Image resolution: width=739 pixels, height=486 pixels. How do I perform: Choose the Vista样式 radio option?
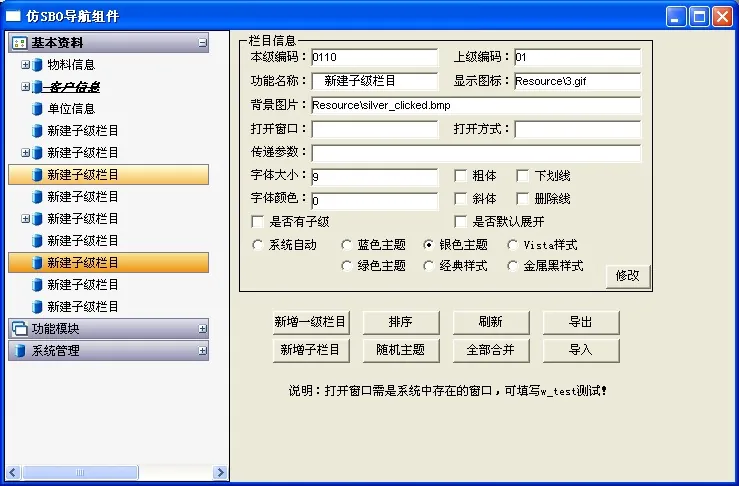pos(512,245)
